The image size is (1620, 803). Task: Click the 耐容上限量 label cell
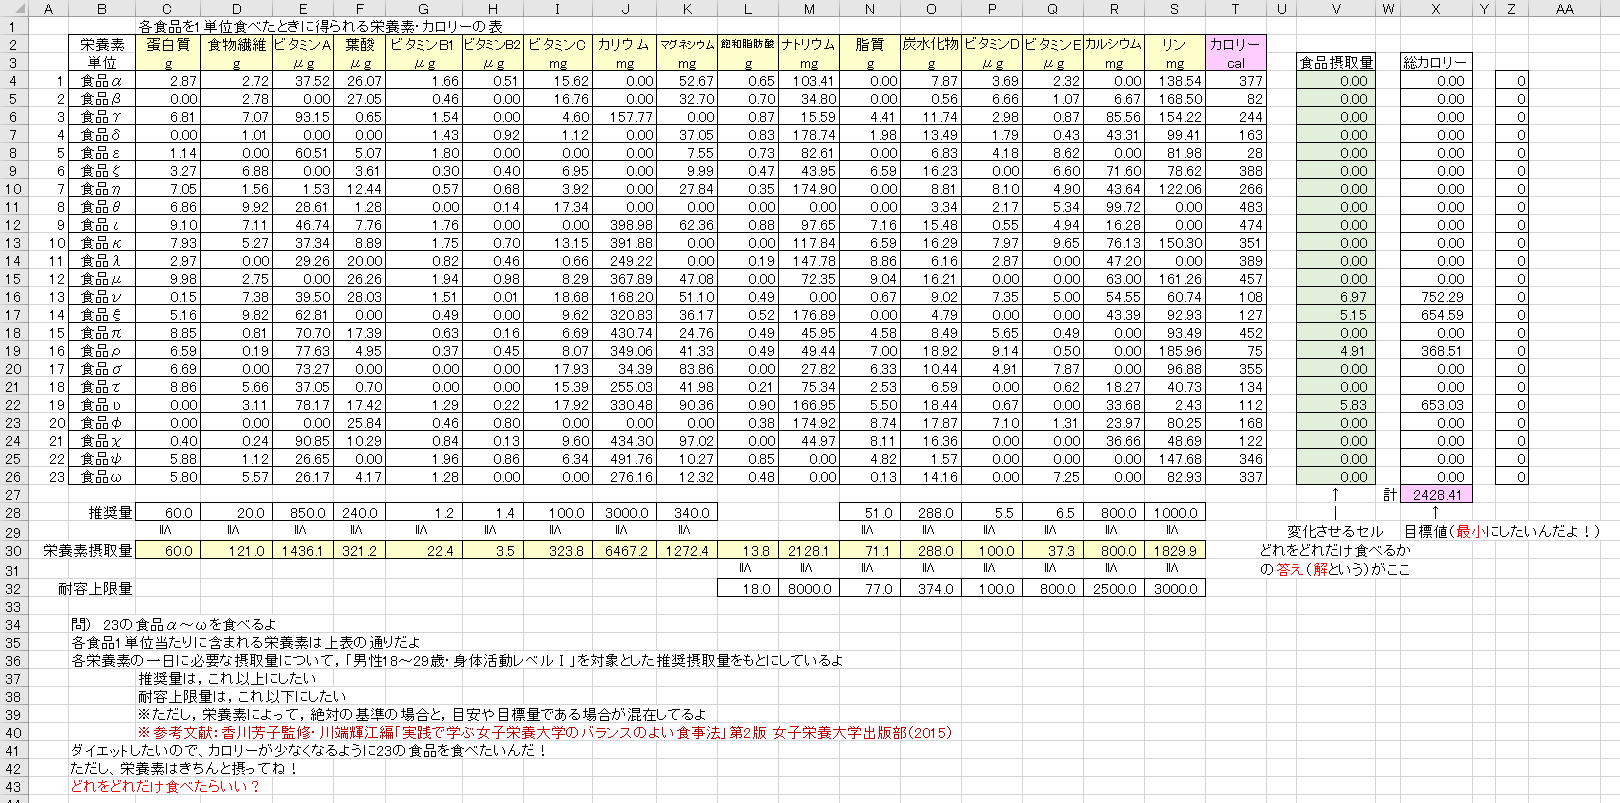95,589
